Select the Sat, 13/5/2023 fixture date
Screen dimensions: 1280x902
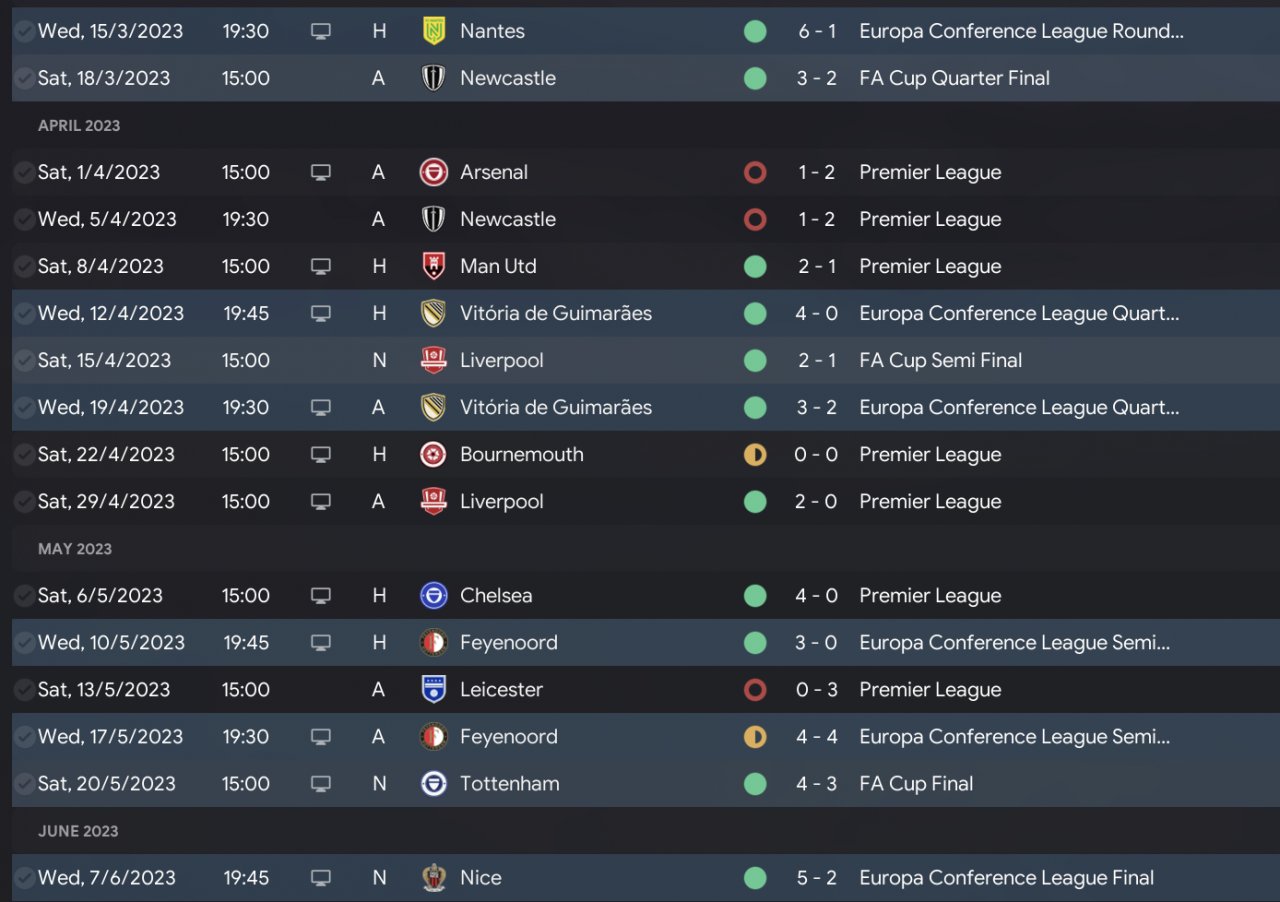coord(104,690)
